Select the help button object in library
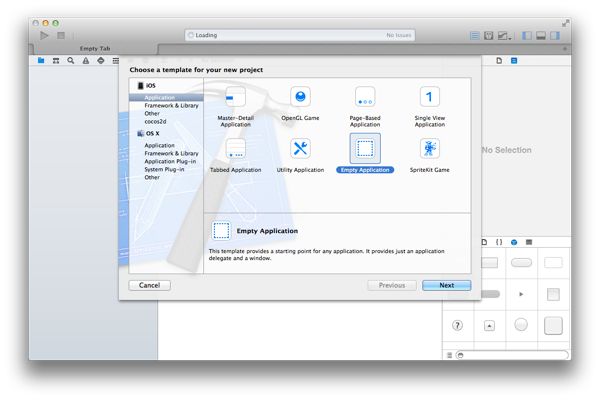600x400 pixels. click(x=457, y=325)
